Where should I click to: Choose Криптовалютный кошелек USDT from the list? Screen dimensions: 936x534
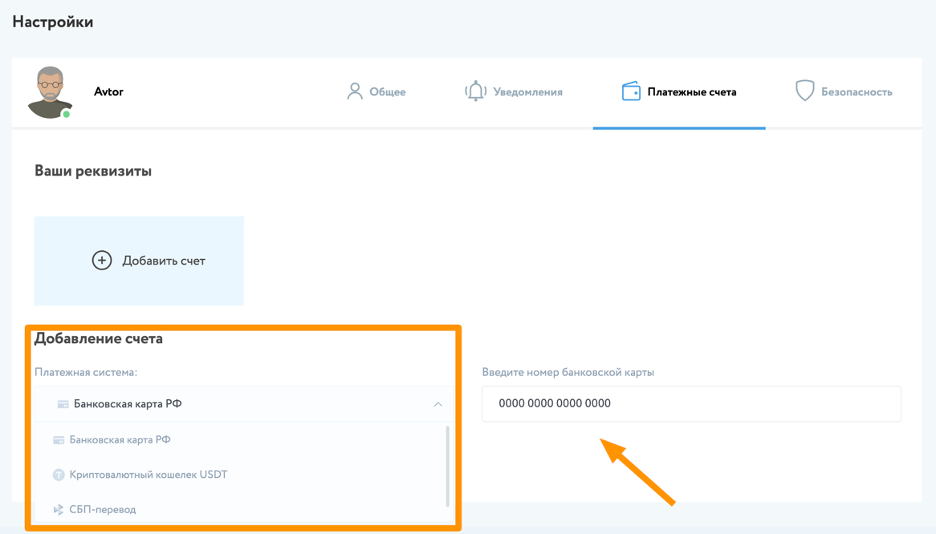pos(148,475)
